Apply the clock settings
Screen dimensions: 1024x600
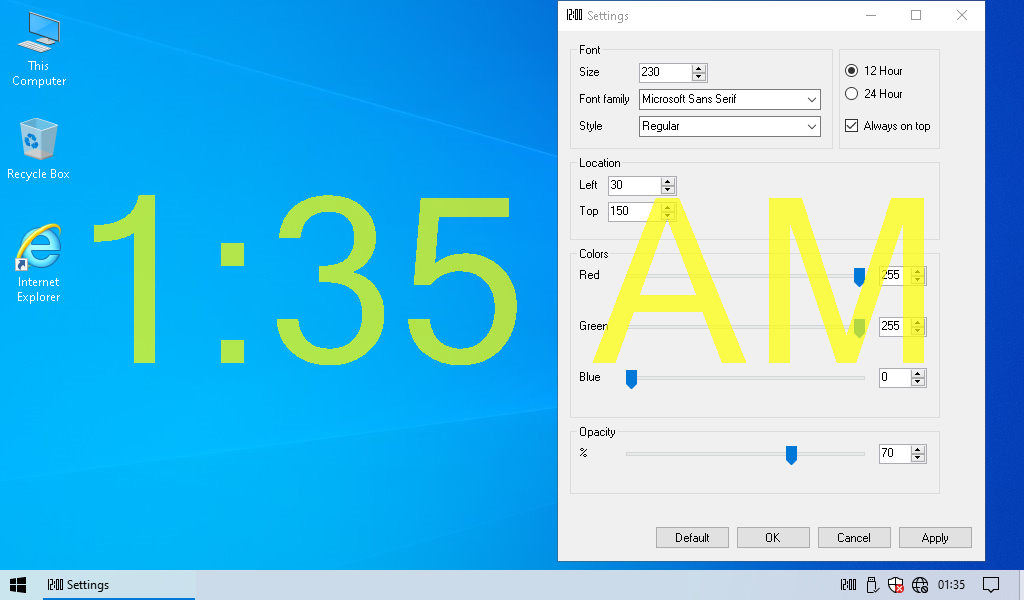(935, 537)
